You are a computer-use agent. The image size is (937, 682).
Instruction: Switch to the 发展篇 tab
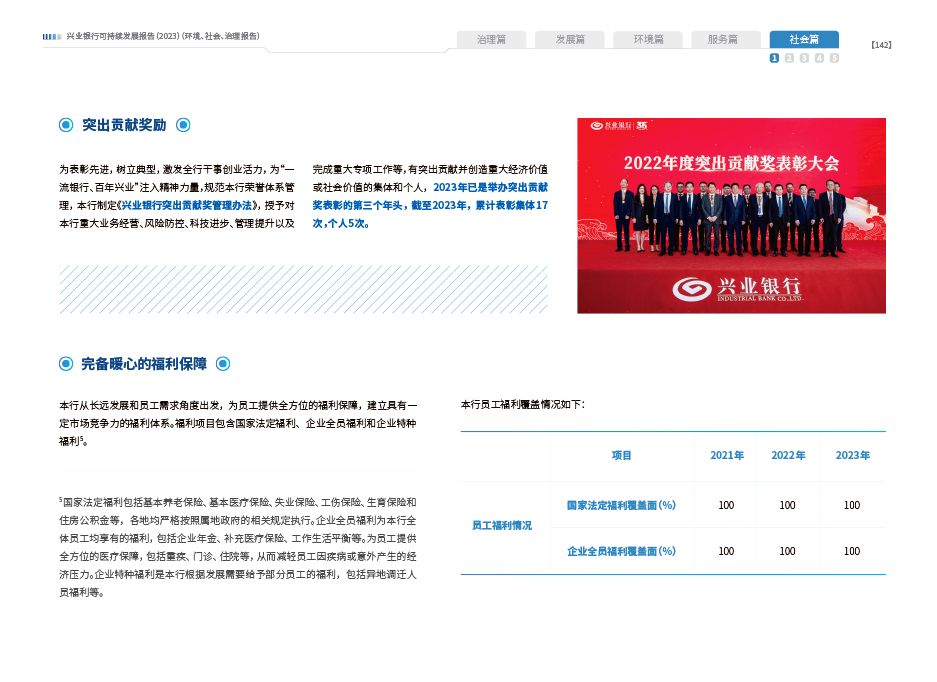pyautogui.click(x=569, y=40)
